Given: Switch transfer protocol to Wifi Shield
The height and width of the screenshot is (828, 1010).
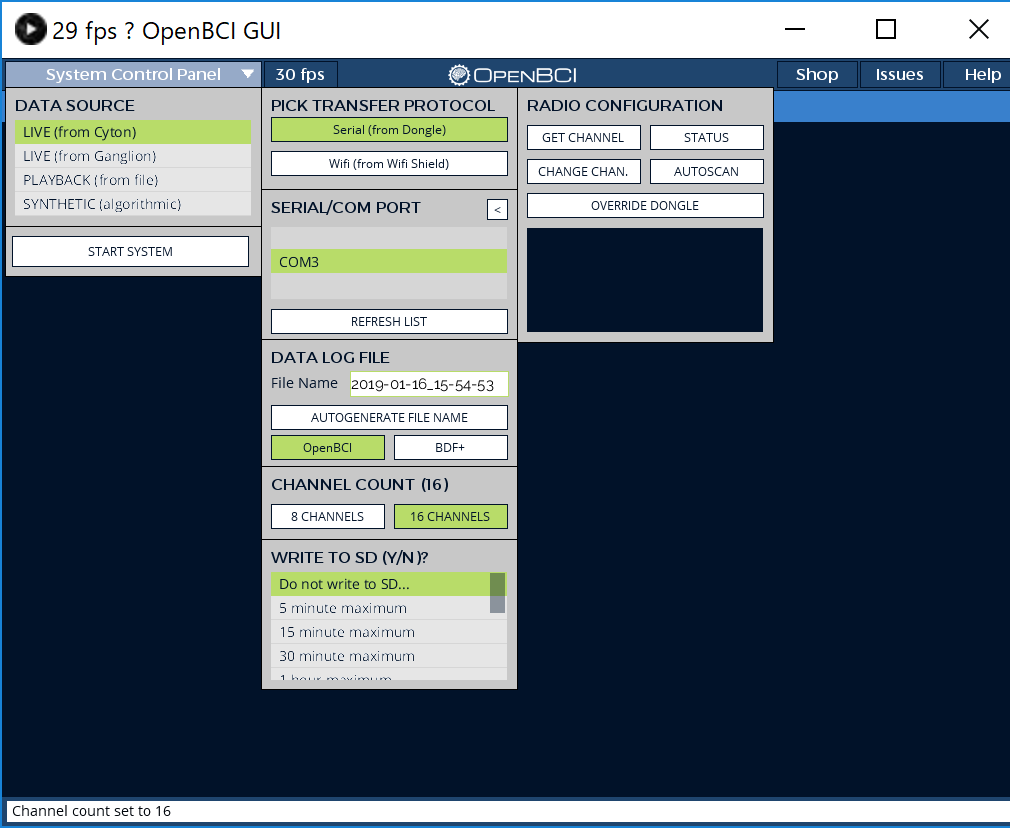Looking at the screenshot, I should click(389, 164).
